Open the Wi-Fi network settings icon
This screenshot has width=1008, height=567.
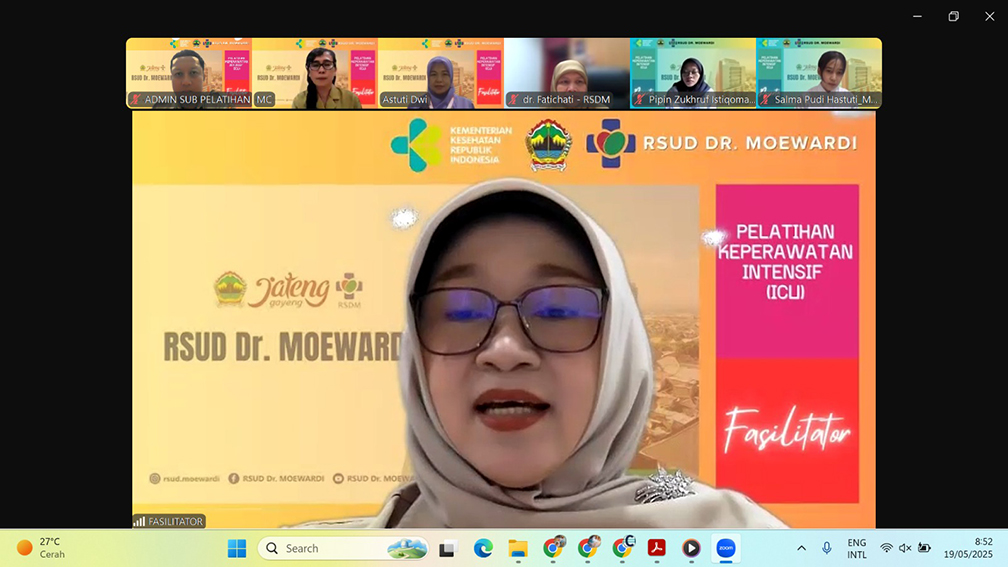point(886,548)
